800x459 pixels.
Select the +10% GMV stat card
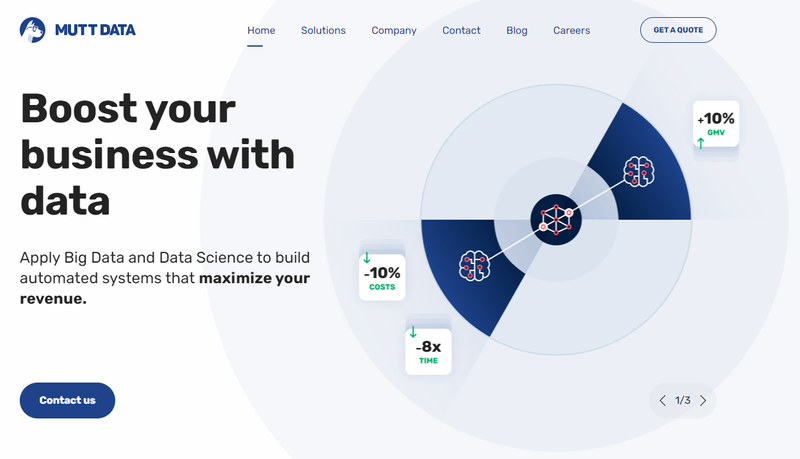[x=716, y=124]
